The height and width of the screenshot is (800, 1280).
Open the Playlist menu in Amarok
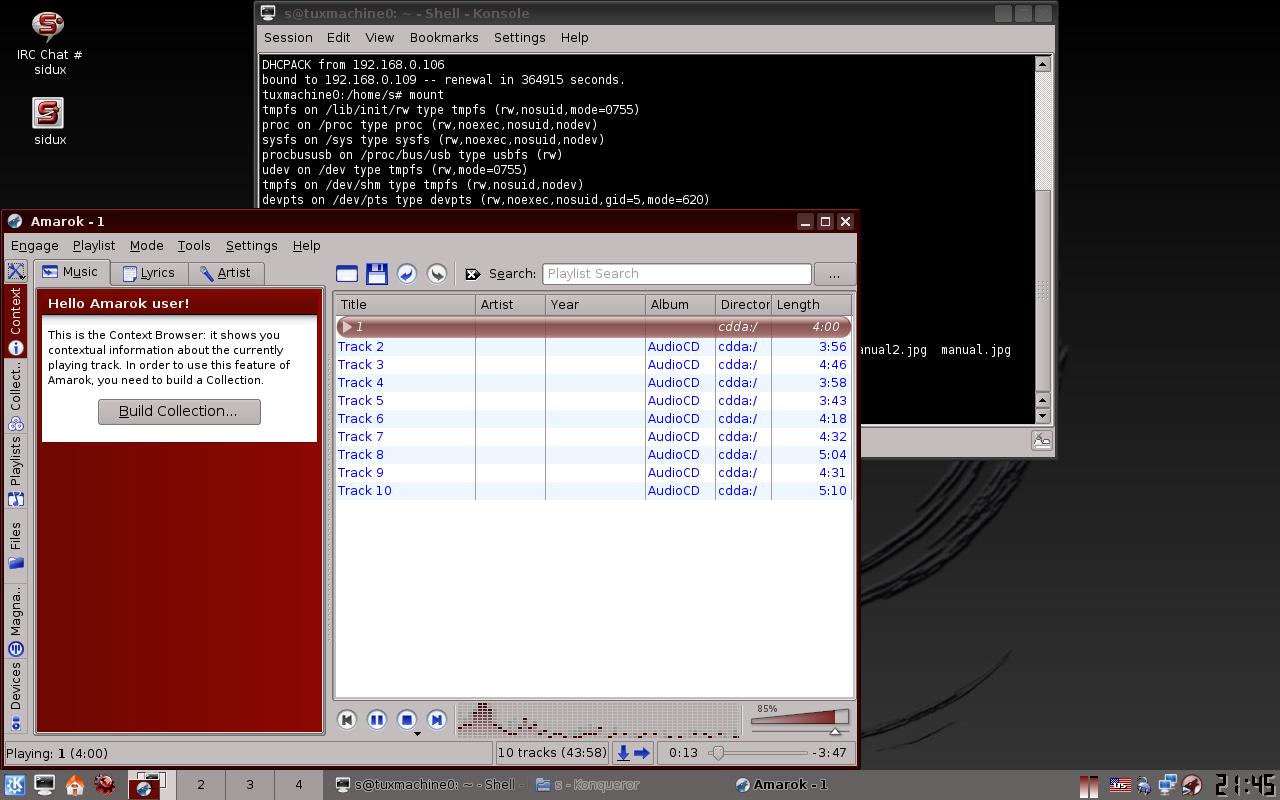[94, 246]
